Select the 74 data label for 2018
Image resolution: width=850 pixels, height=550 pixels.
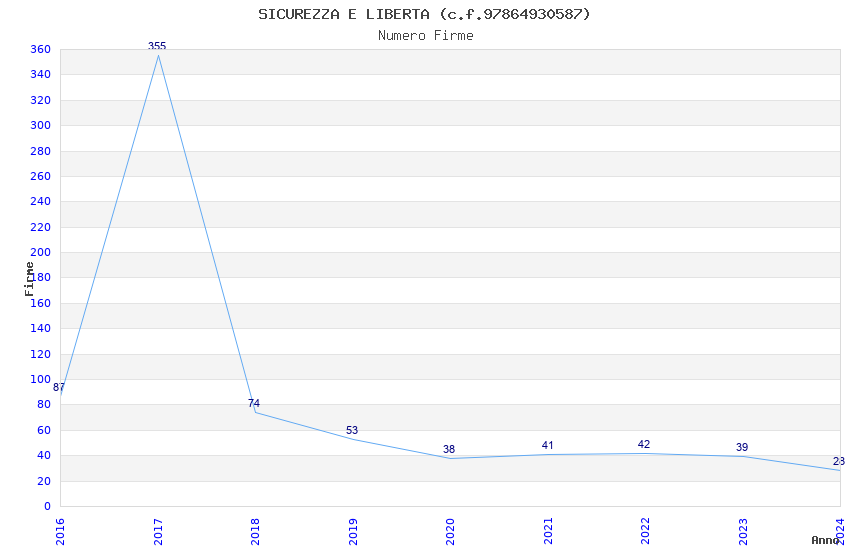tap(254, 403)
